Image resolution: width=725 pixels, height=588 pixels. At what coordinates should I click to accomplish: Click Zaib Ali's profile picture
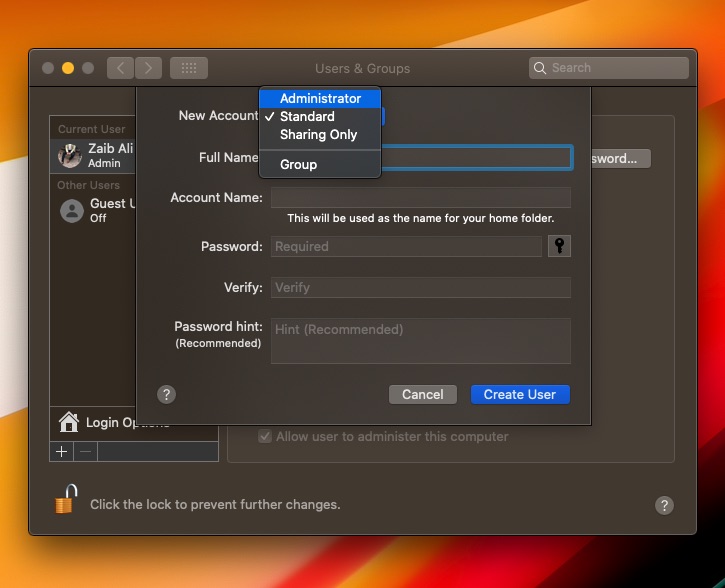coord(70,155)
